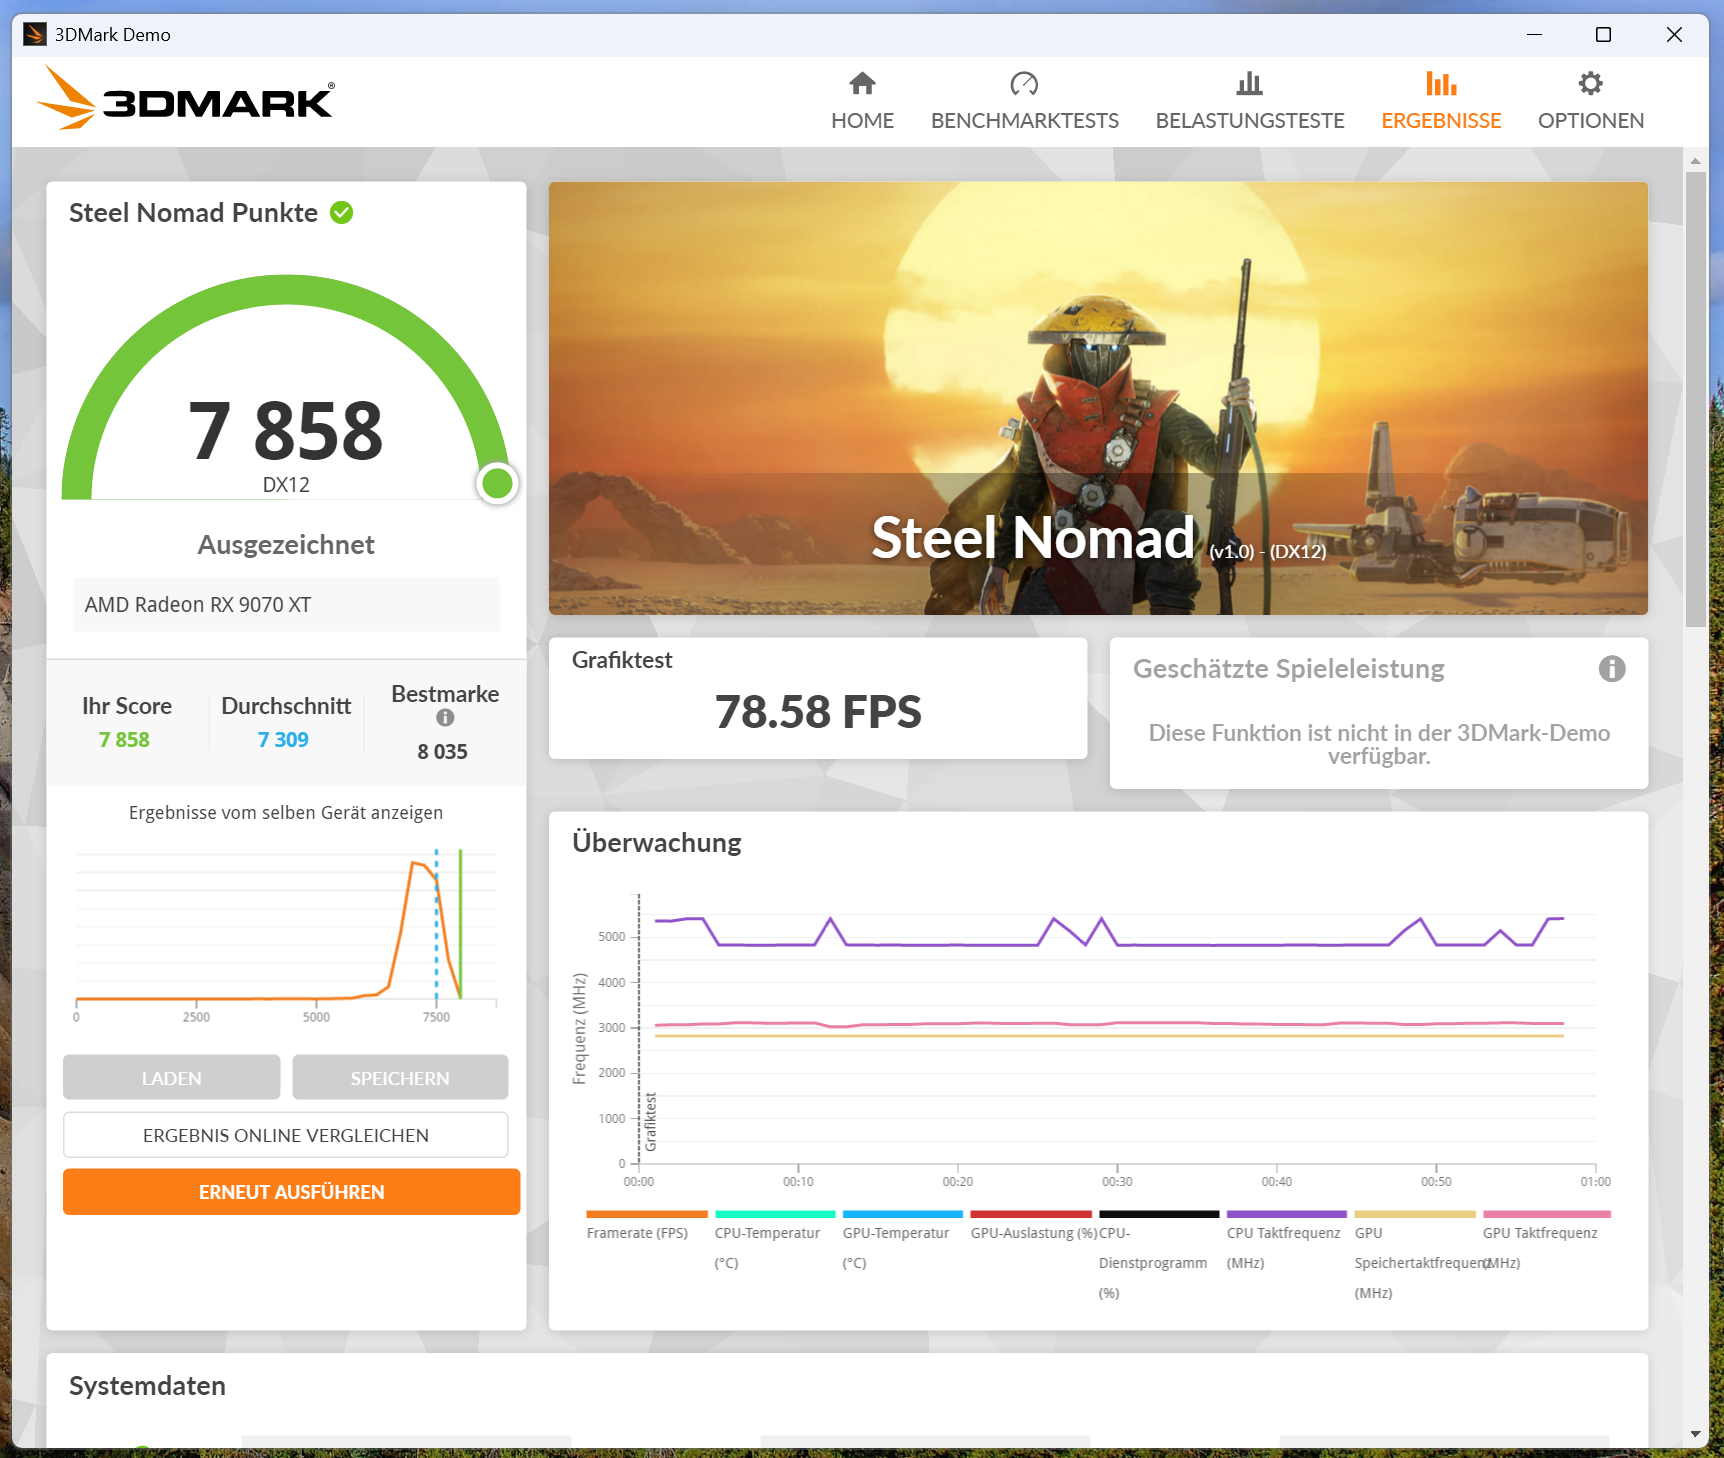Image resolution: width=1724 pixels, height=1458 pixels.
Task: Click the Durchschnitt 7 309 value
Action: click(x=283, y=739)
